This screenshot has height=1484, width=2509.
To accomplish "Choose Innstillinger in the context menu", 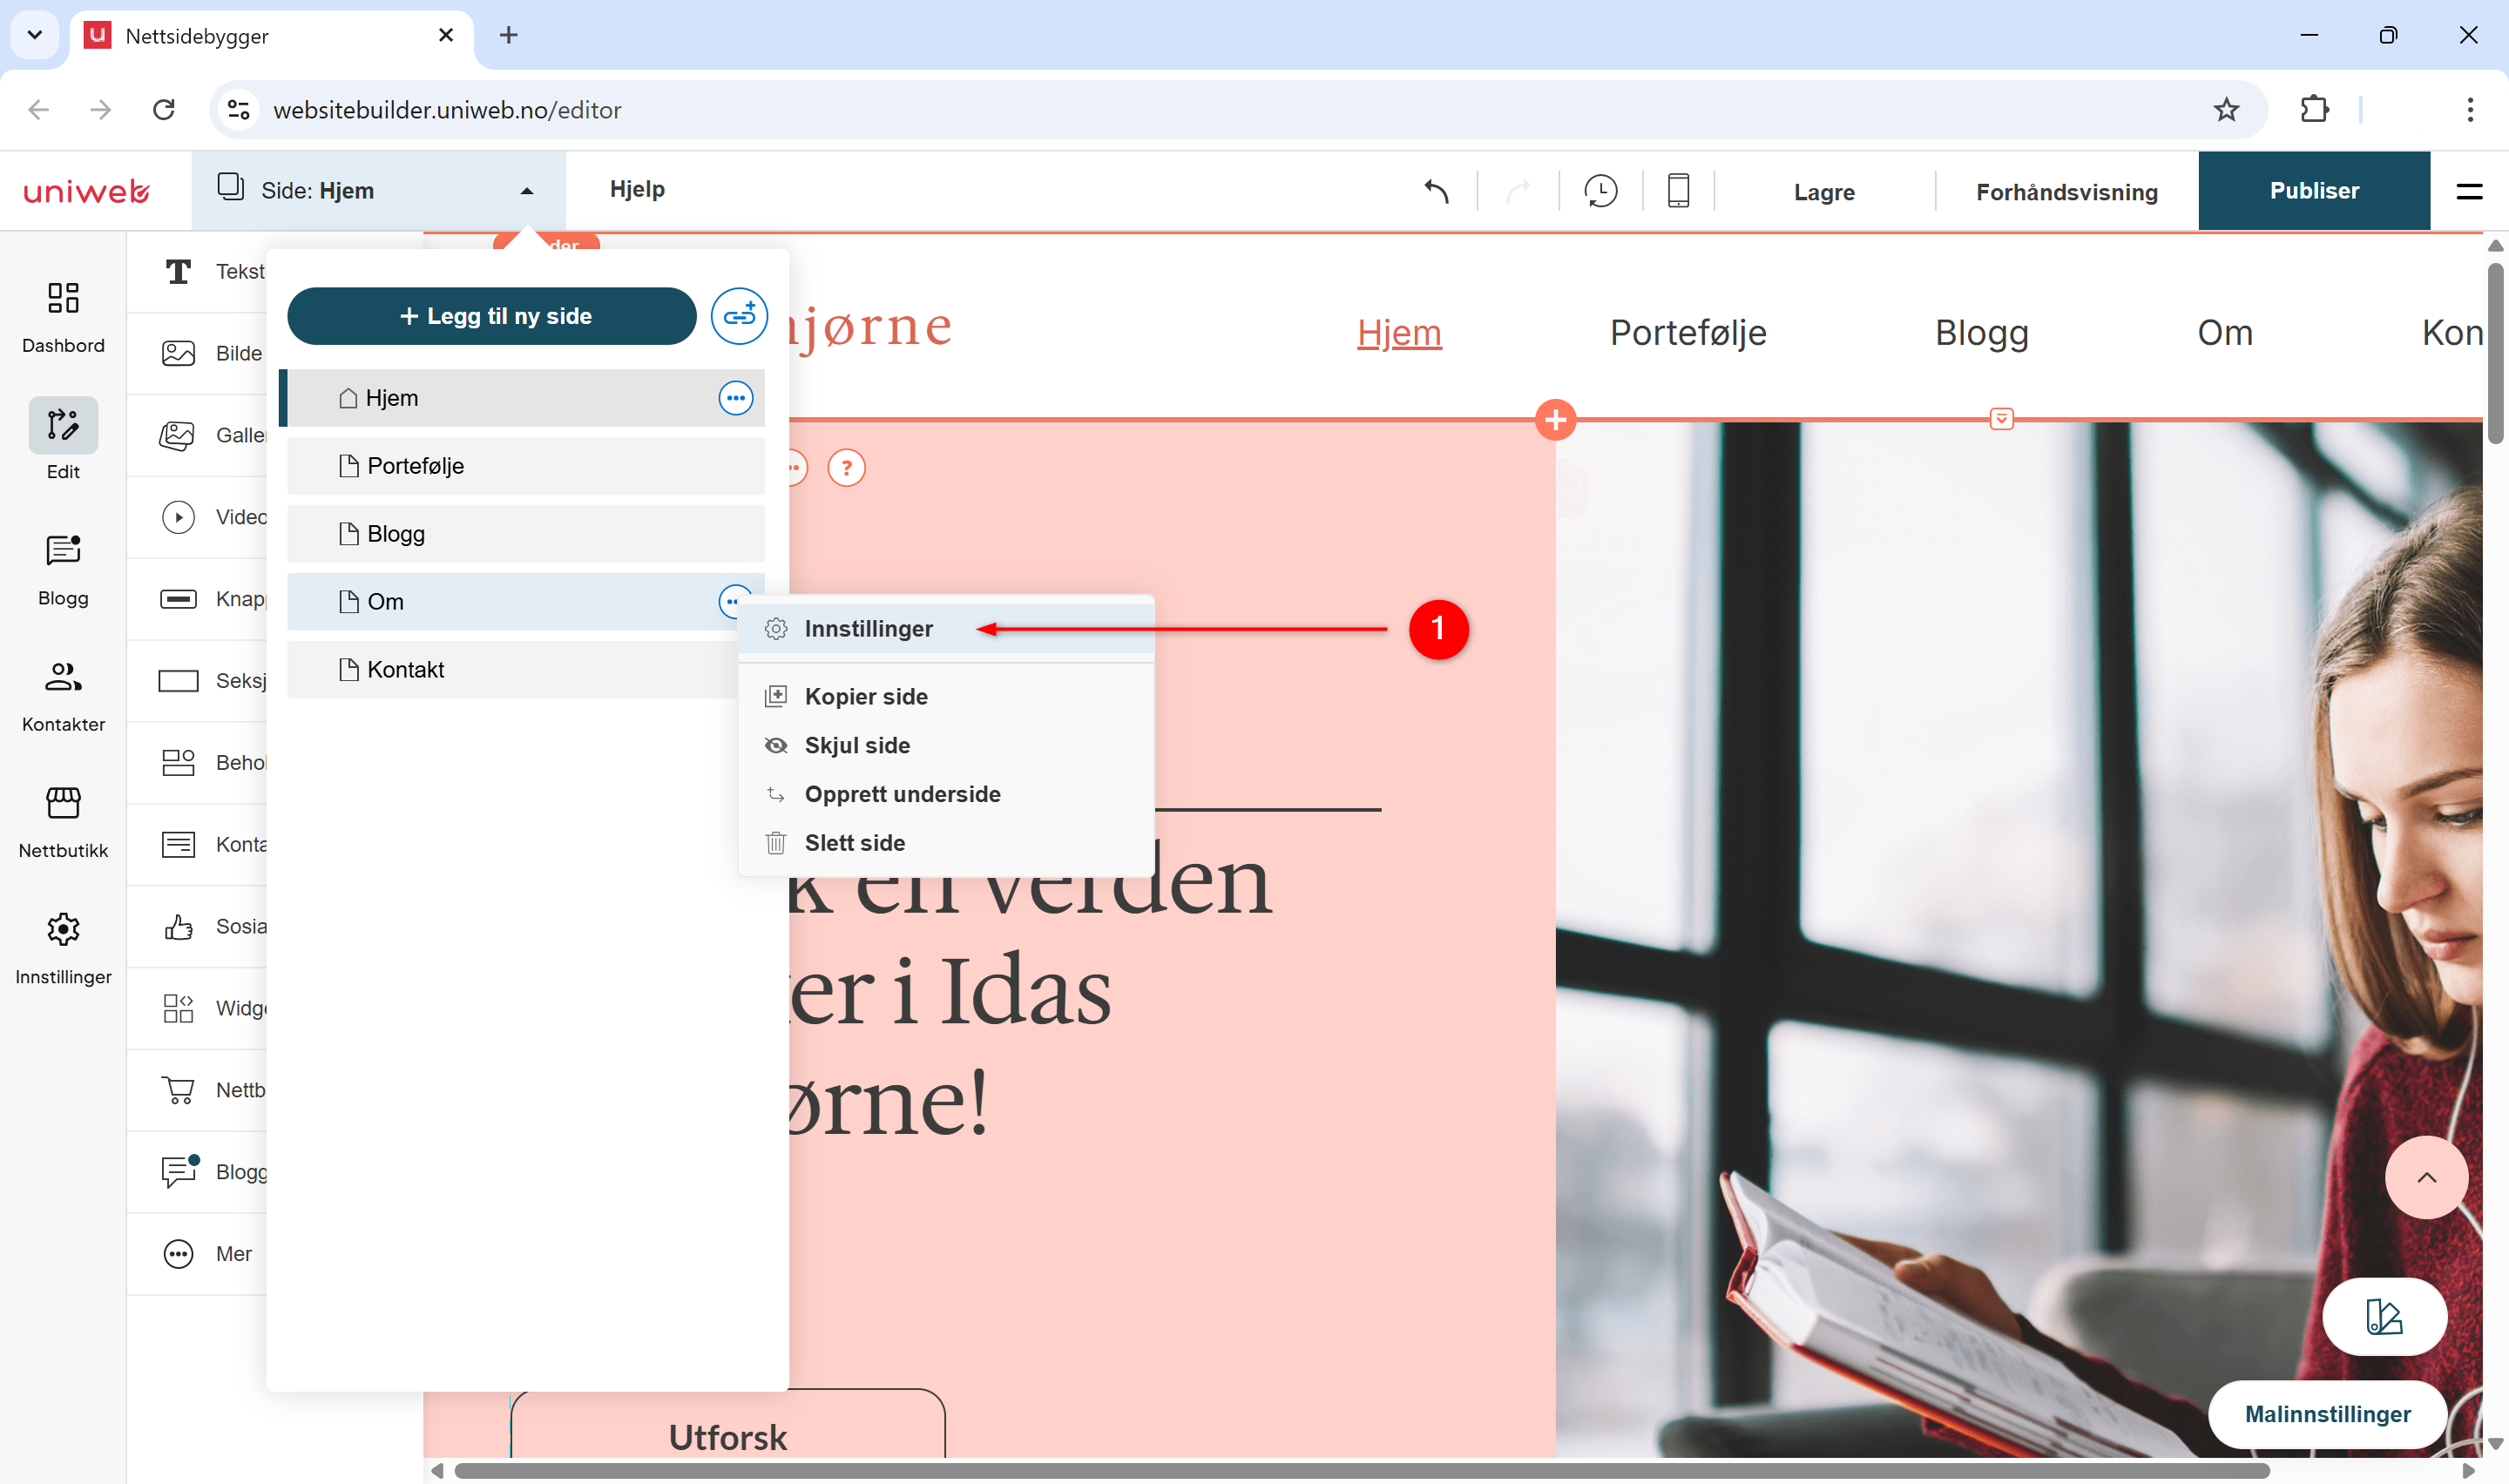I will click(x=945, y=629).
